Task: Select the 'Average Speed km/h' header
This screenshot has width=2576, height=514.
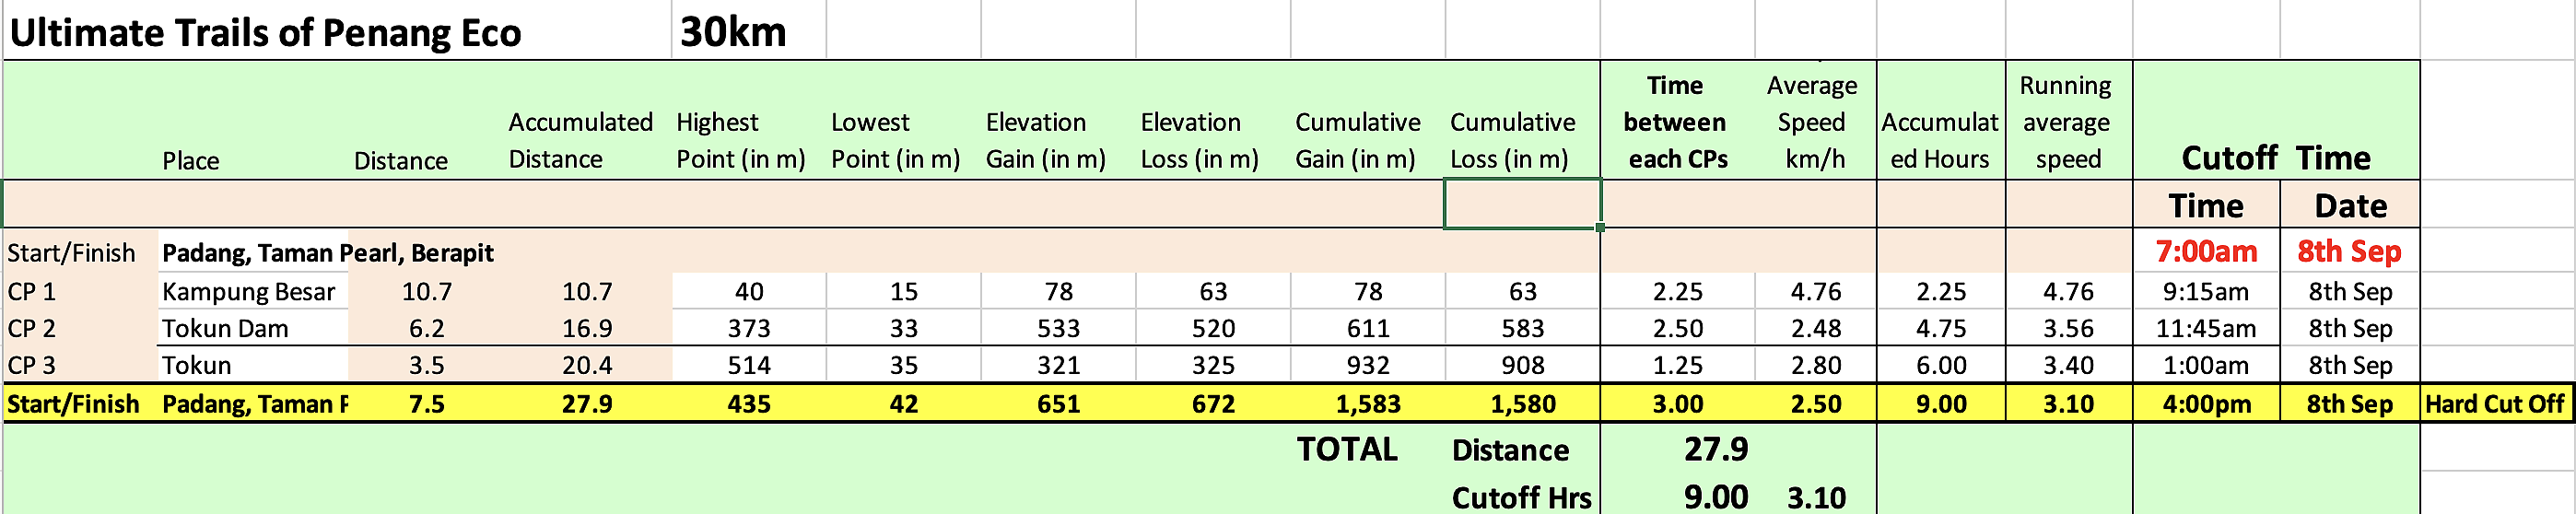Action: (1812, 122)
